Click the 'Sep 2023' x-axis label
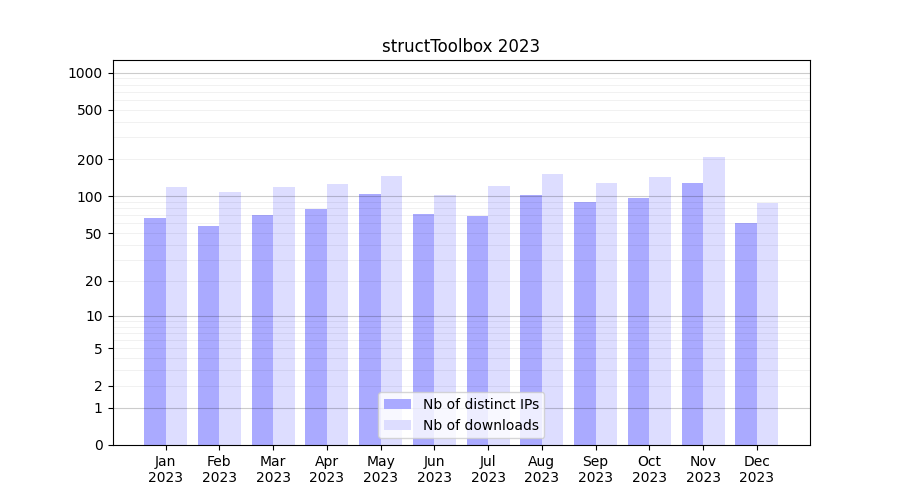 595,469
